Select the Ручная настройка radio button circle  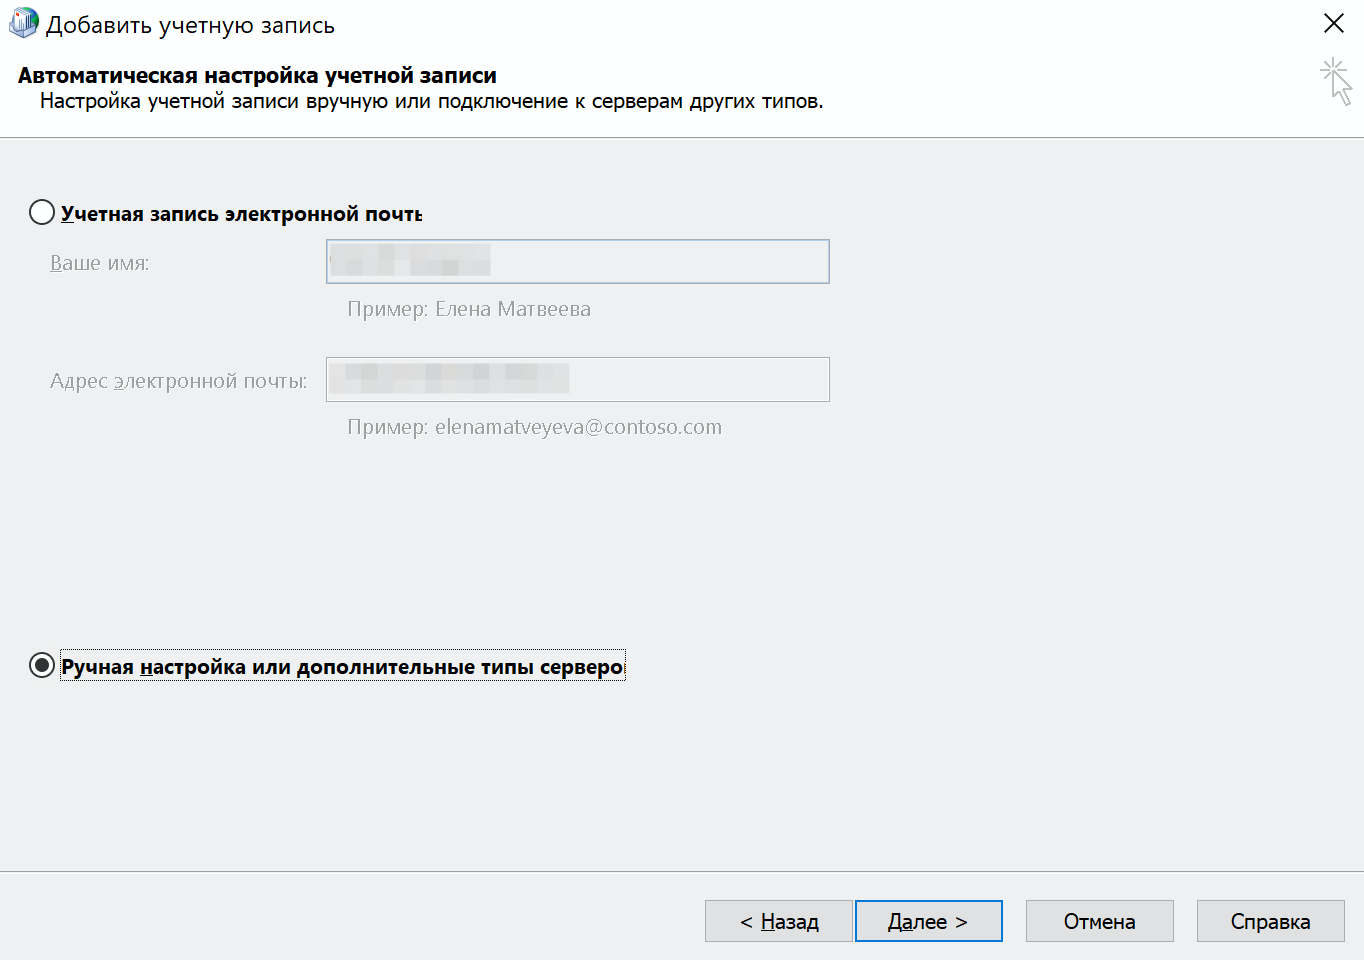click(x=42, y=666)
